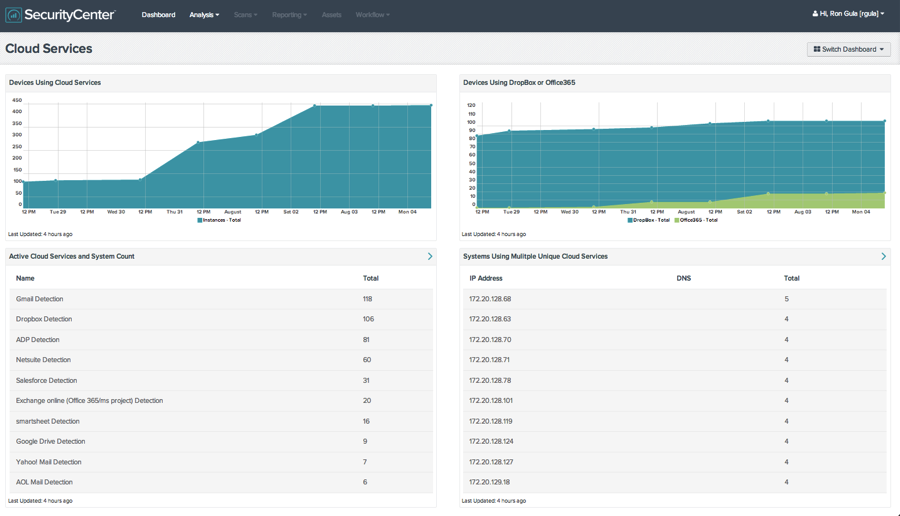Click IP address 172.20.128.71
Screen dimensions: 900x516
[490, 360]
